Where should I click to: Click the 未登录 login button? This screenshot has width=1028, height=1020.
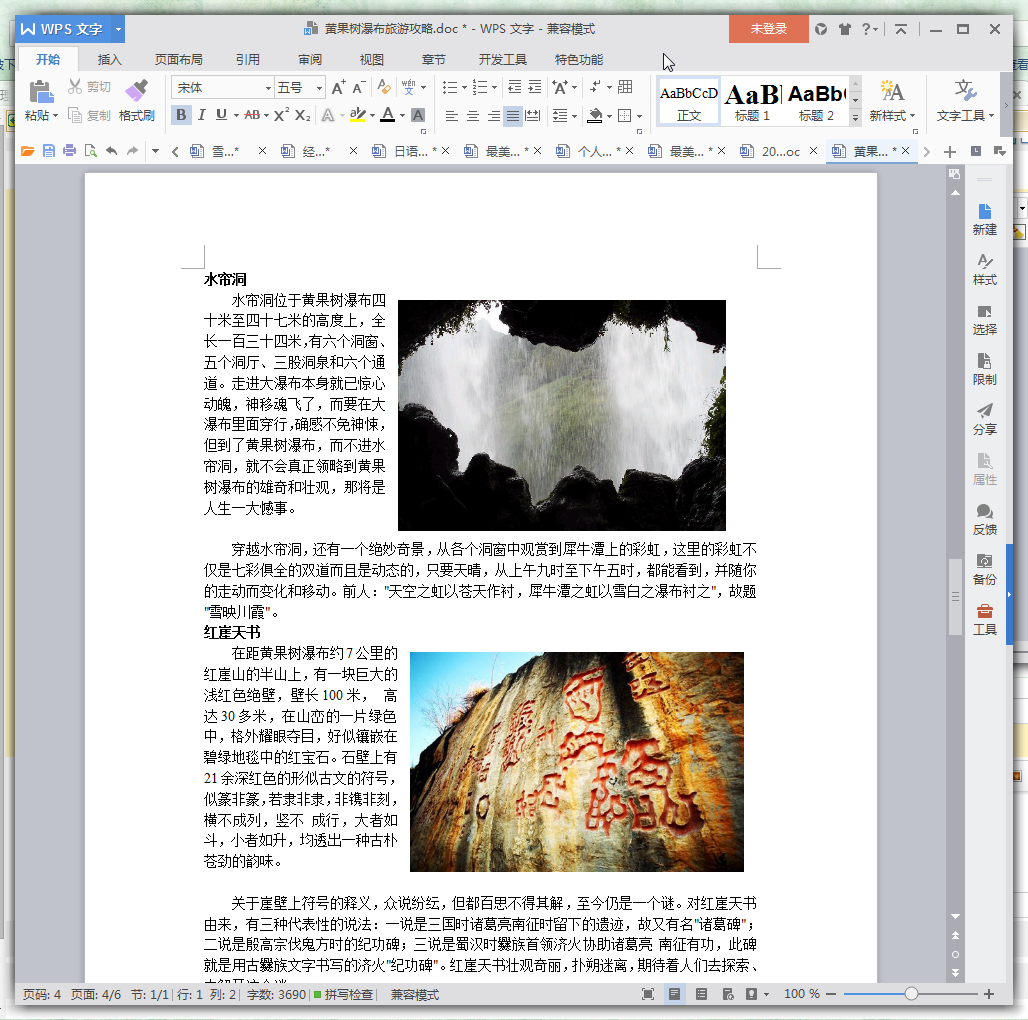coord(768,29)
